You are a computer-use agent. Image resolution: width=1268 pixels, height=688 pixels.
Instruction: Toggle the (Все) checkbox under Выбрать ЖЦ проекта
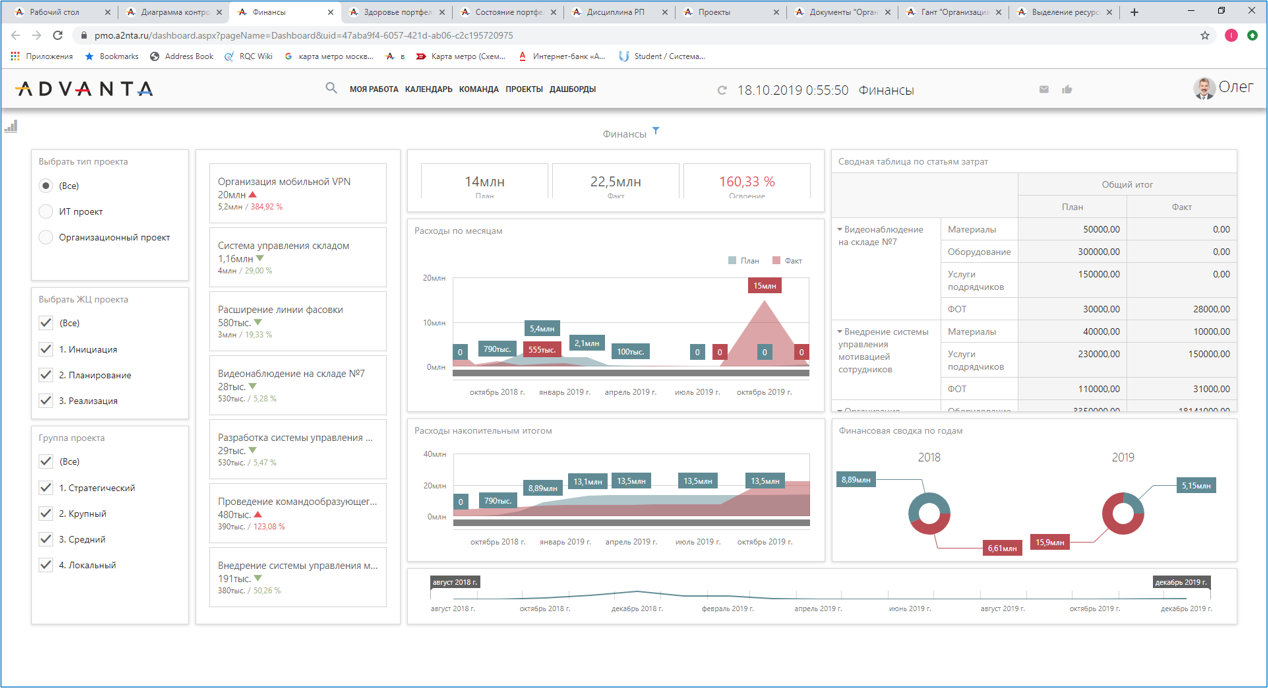pos(46,323)
